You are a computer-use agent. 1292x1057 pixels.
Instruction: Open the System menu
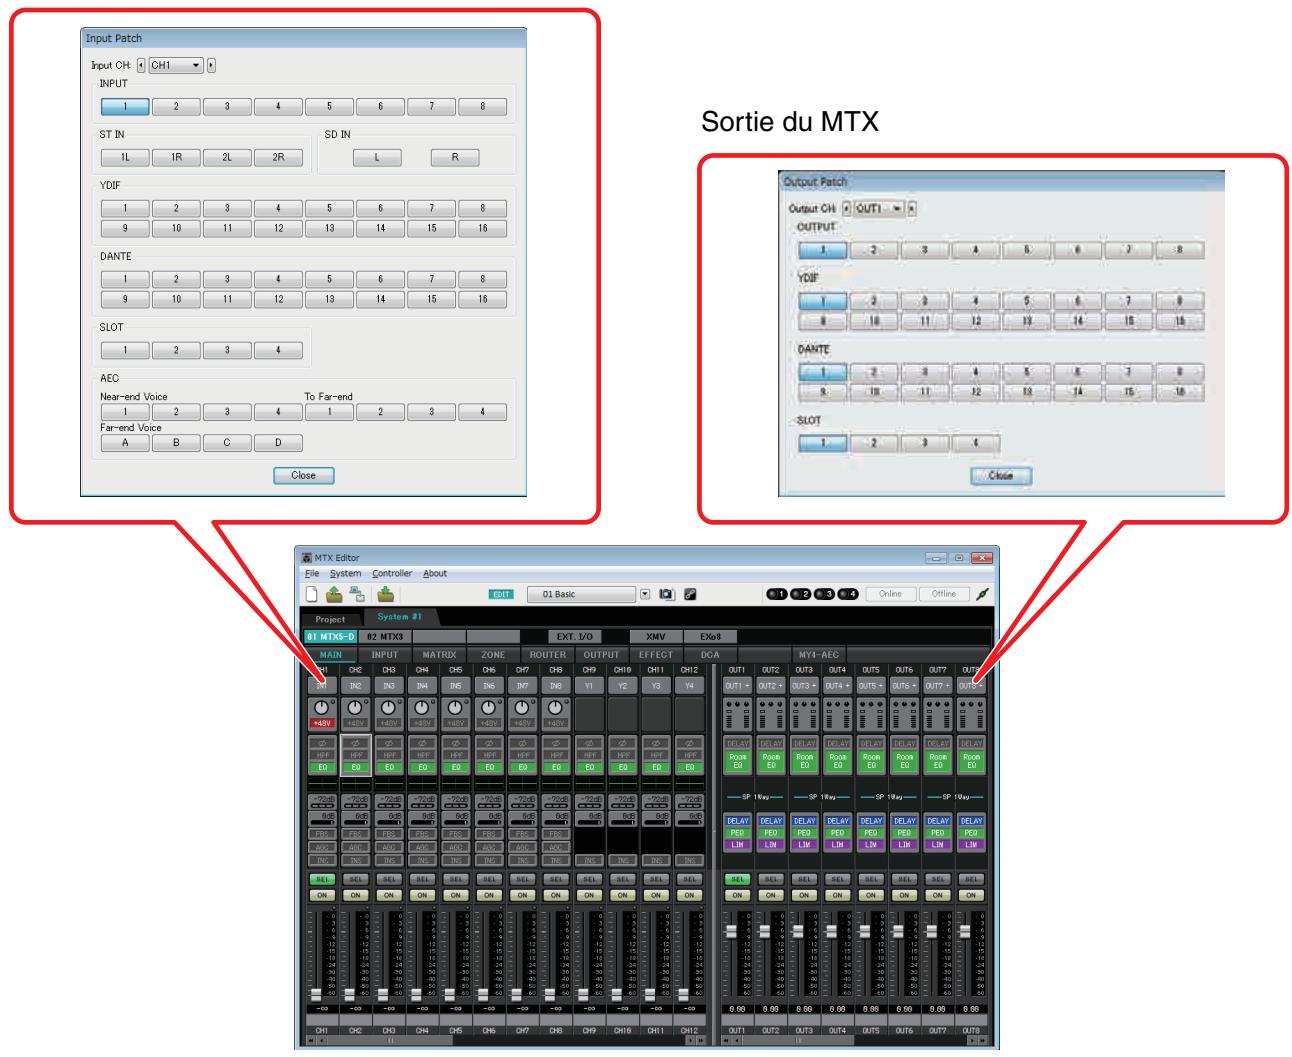point(346,574)
